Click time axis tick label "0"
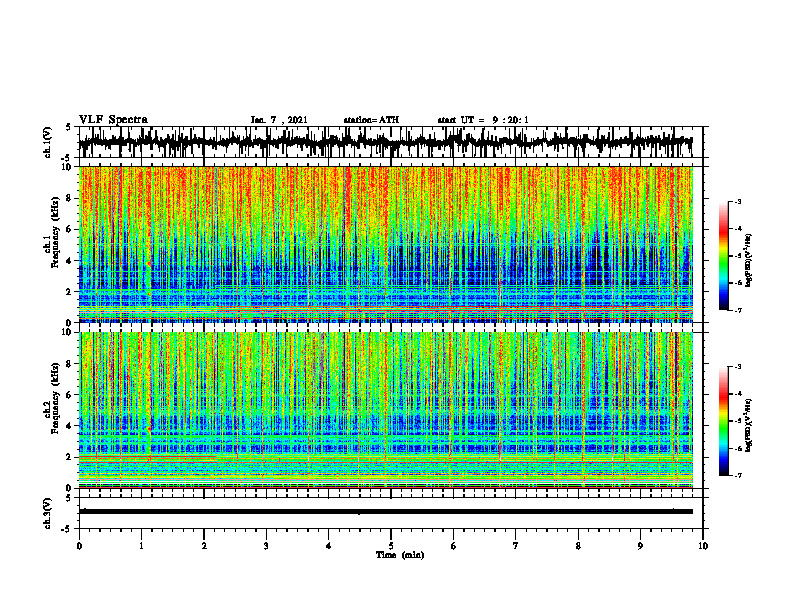 (x=79, y=546)
